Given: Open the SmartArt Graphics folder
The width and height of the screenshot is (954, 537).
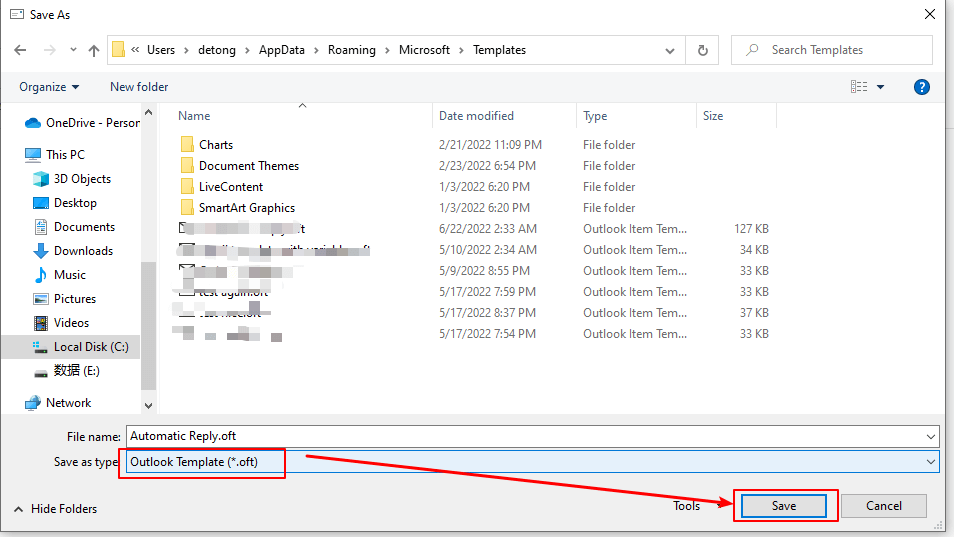Looking at the screenshot, I should tap(246, 208).
